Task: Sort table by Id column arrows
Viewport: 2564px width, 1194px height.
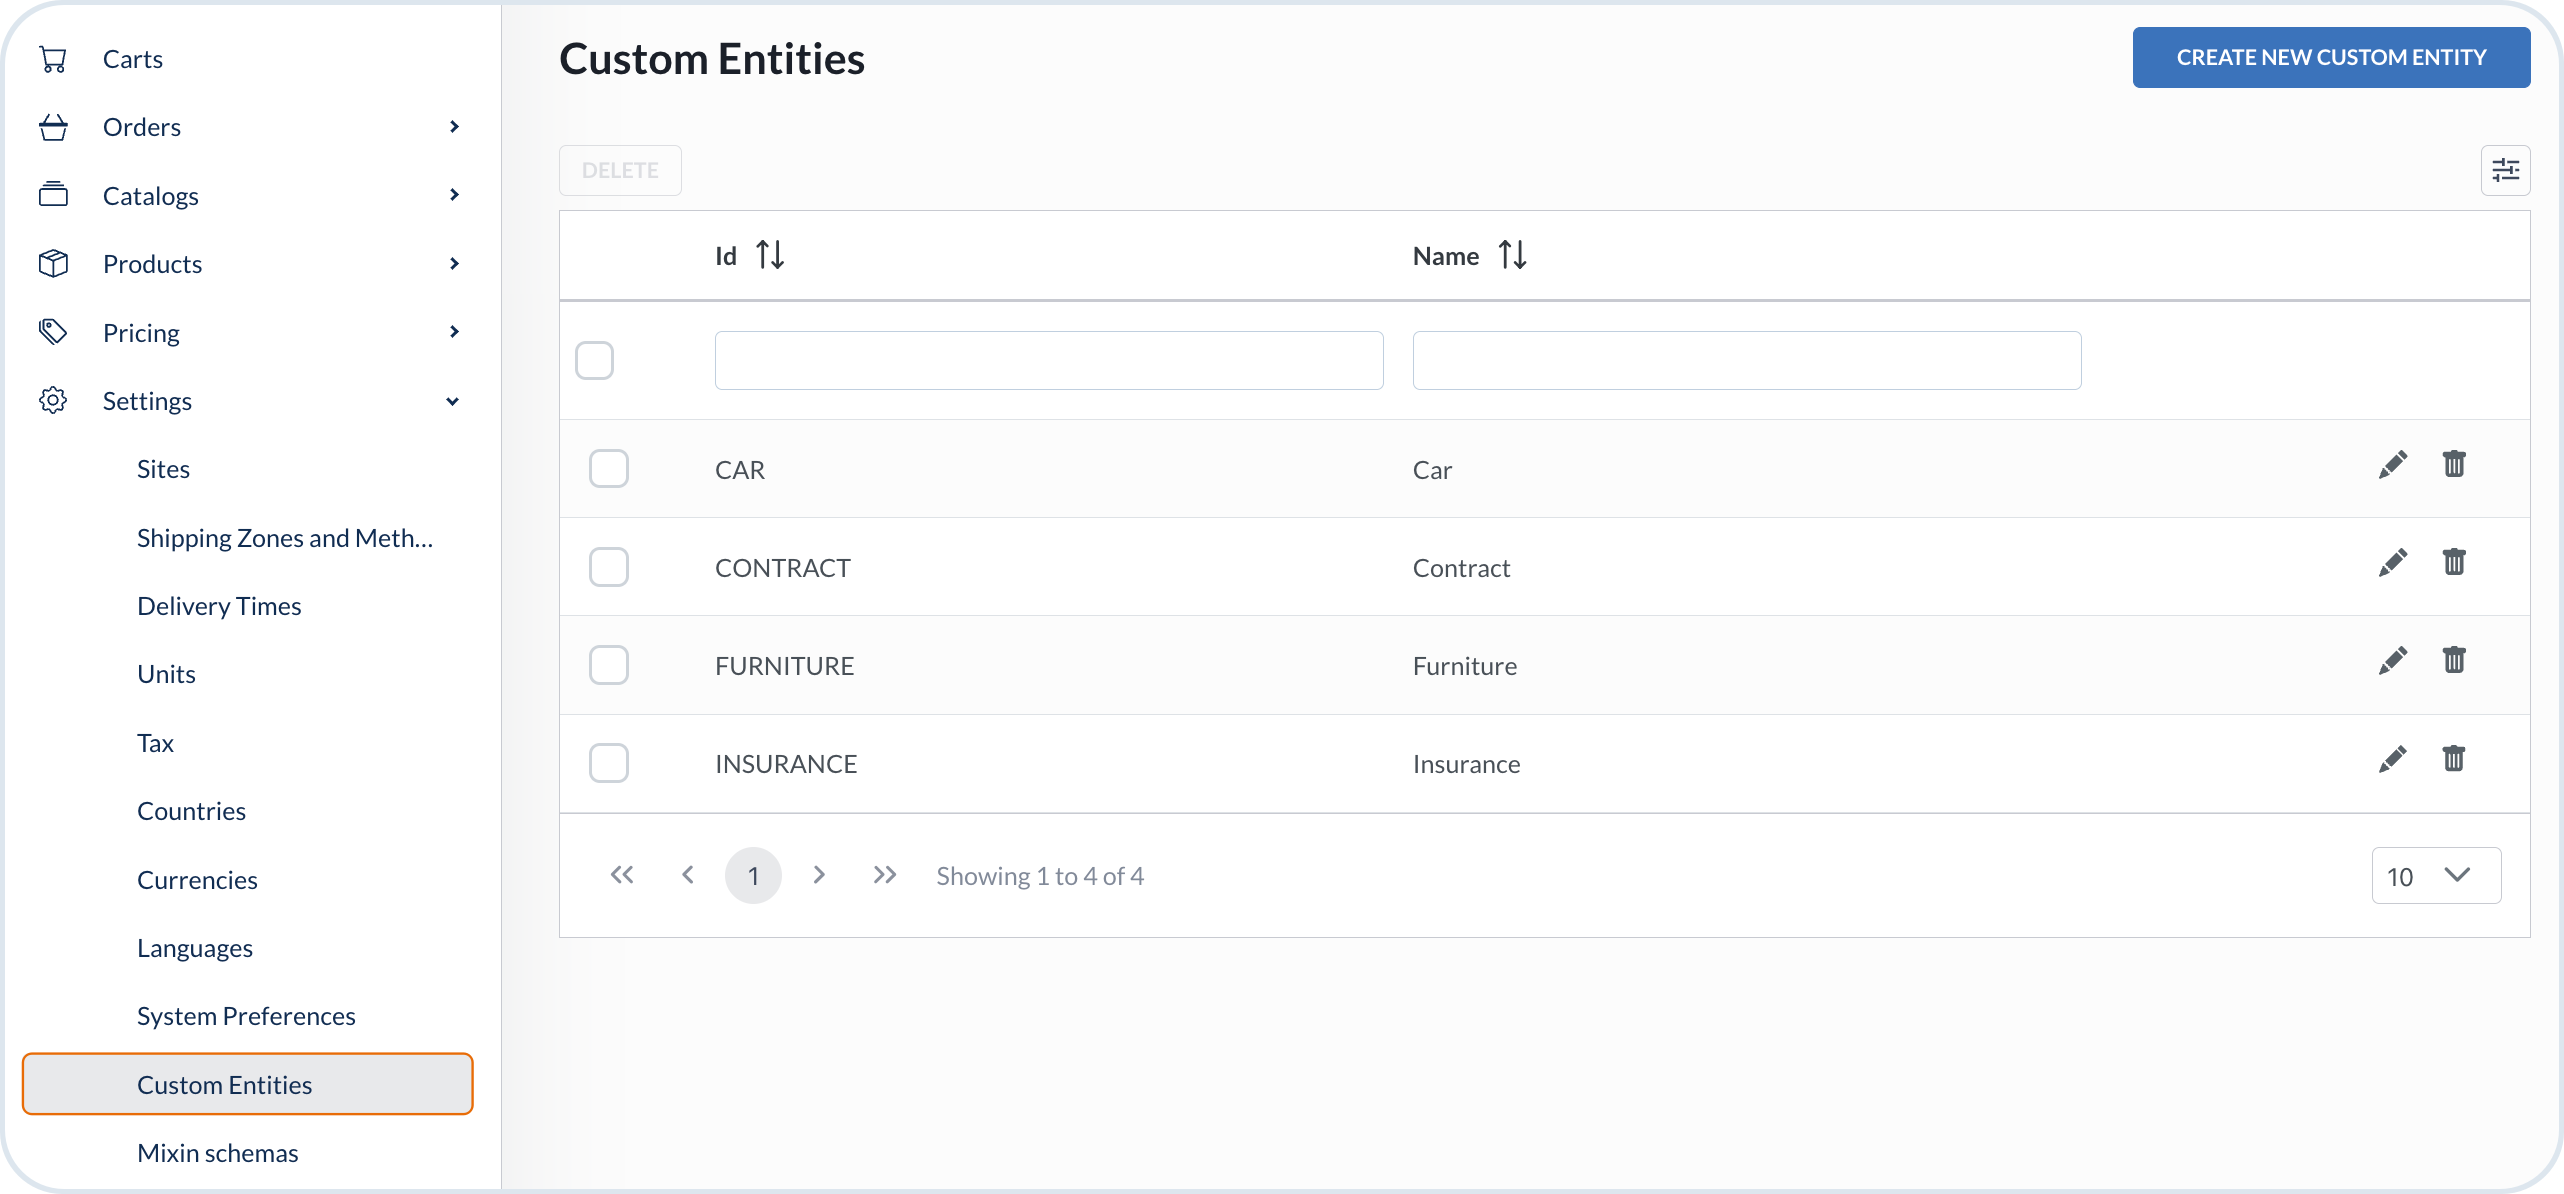Action: [770, 255]
